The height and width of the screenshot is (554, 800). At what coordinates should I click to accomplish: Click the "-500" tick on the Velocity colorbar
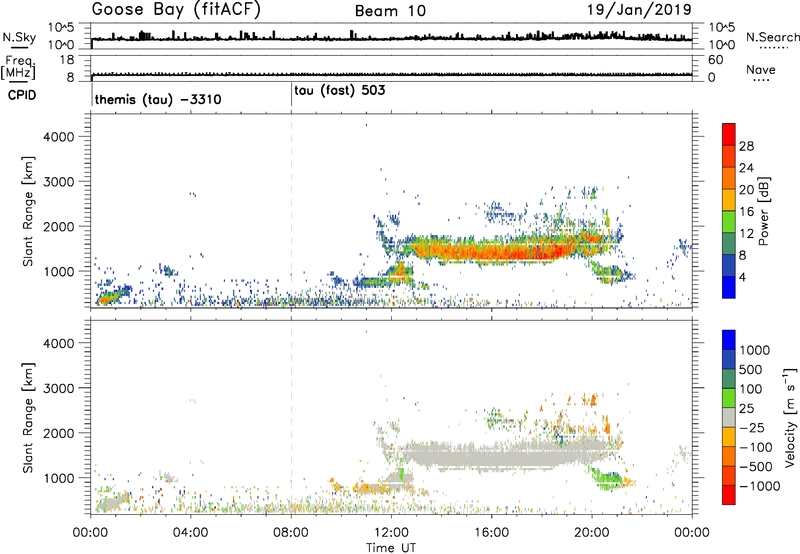click(x=755, y=466)
